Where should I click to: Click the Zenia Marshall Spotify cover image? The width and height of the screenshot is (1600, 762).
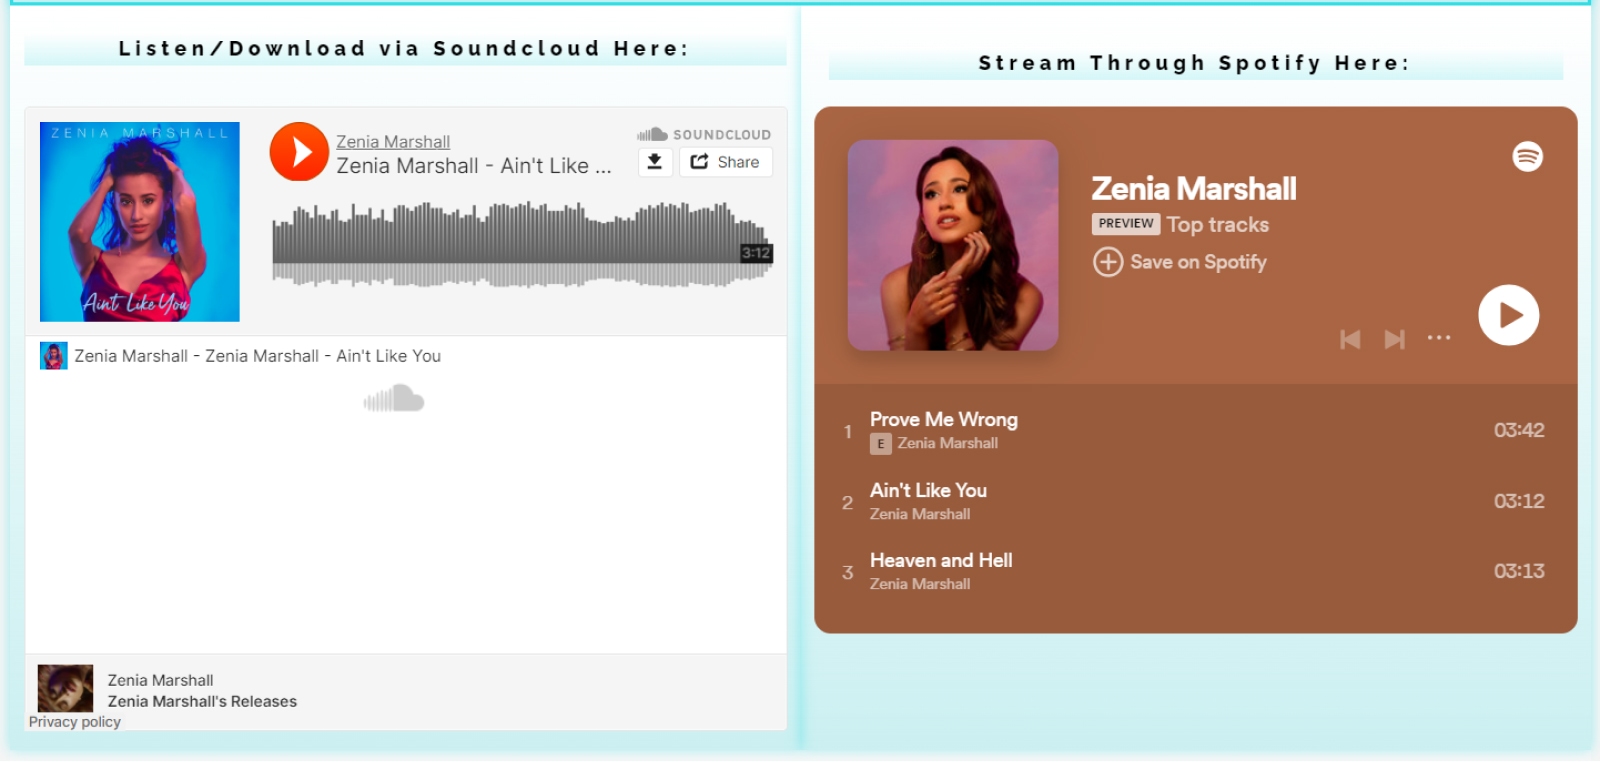[x=953, y=246]
